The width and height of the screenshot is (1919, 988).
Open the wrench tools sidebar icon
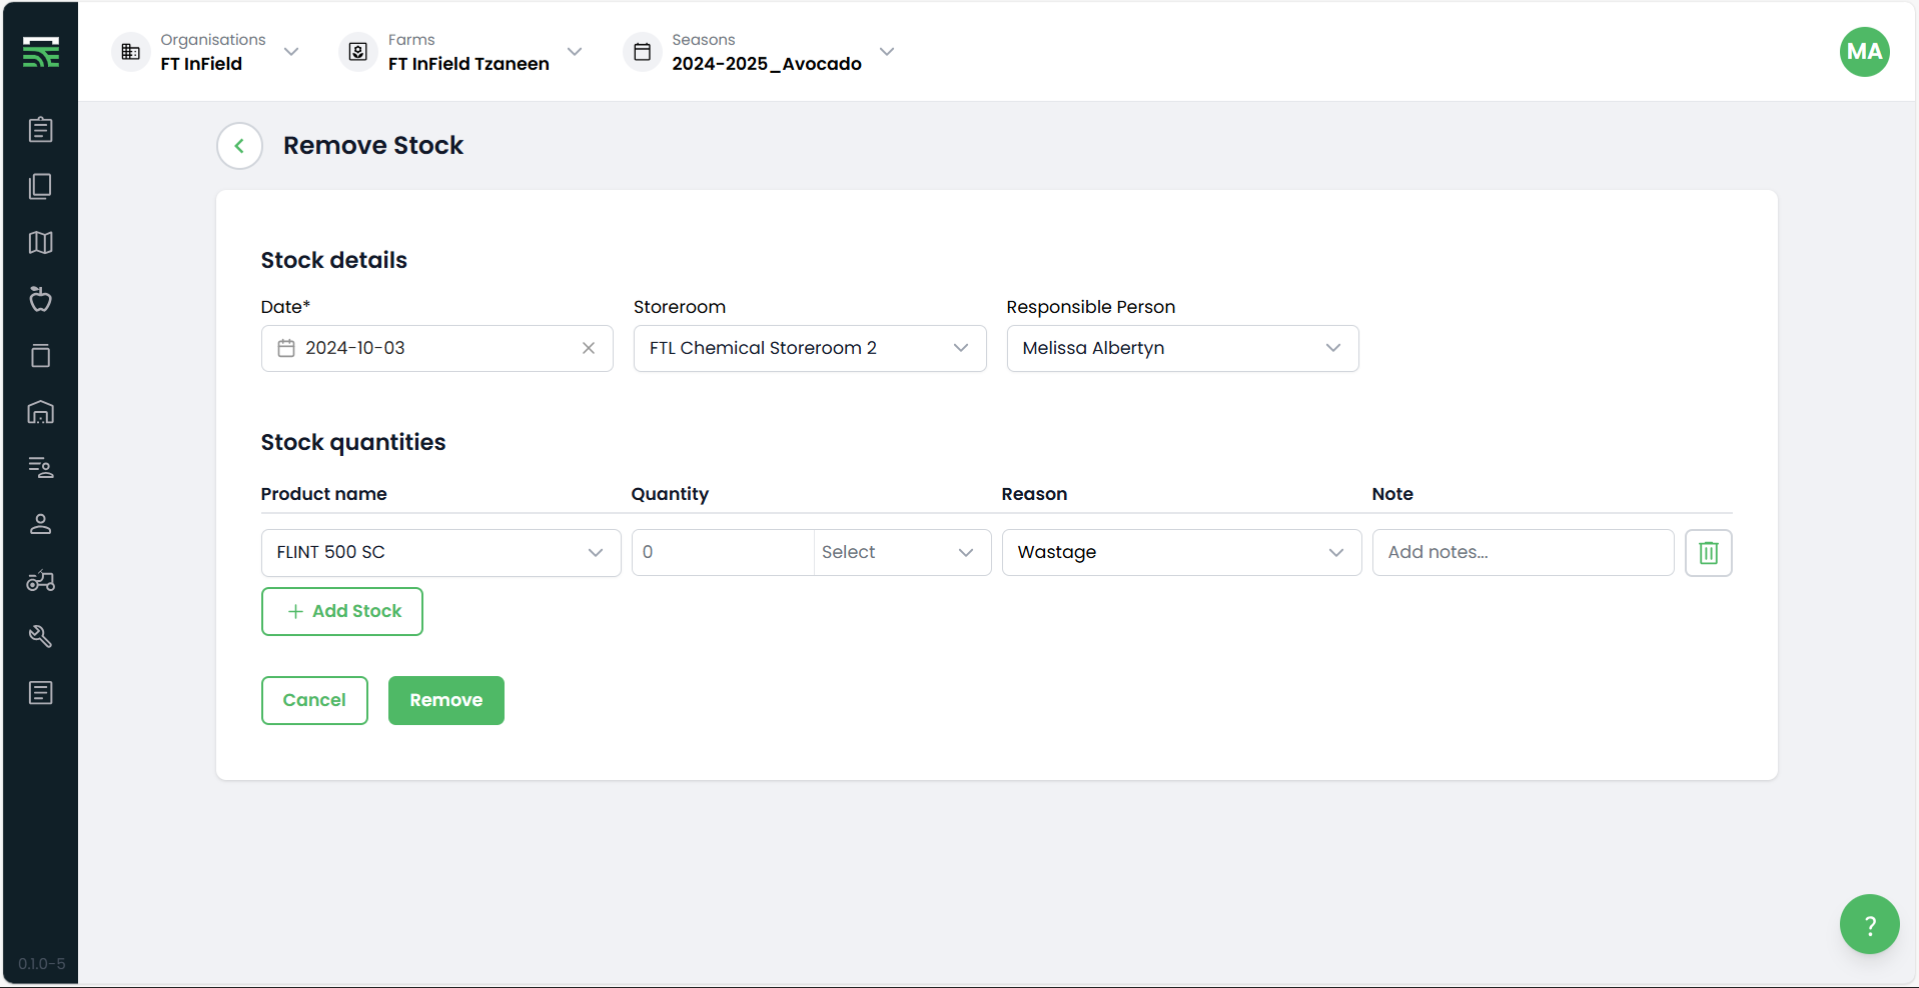tap(41, 636)
